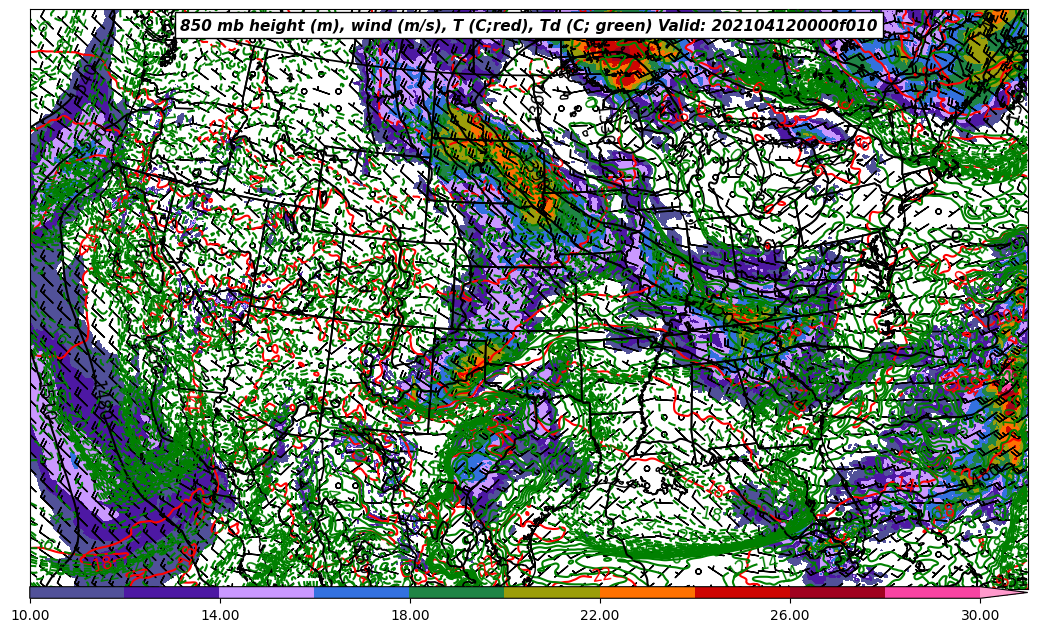Select the dark crimson 26–28 colorbar segment
The height and width of the screenshot is (632, 1037).
coord(837,592)
